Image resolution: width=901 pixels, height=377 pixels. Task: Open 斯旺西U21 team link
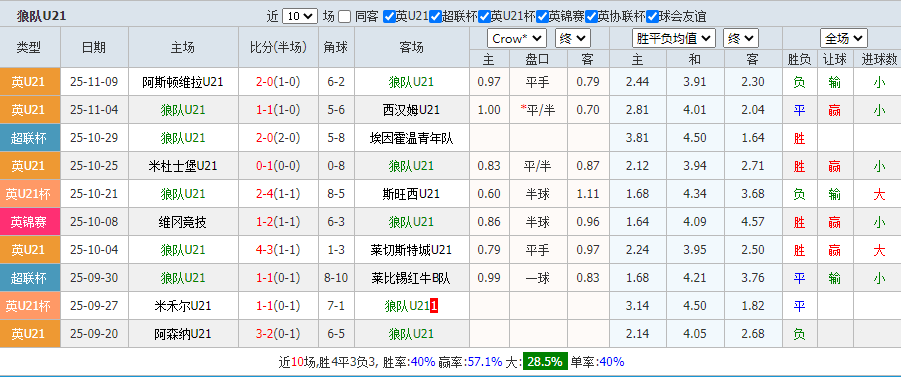411,194
